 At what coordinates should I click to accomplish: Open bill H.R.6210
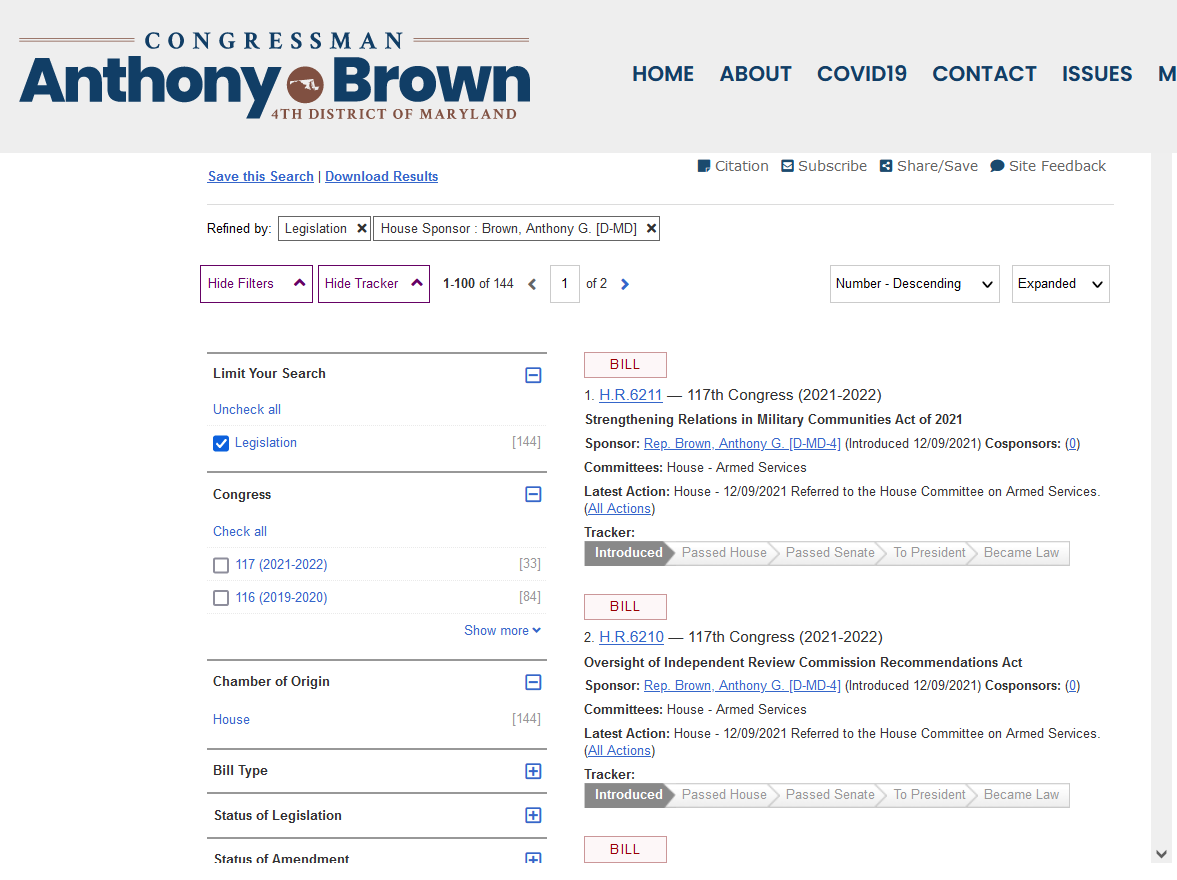631,637
